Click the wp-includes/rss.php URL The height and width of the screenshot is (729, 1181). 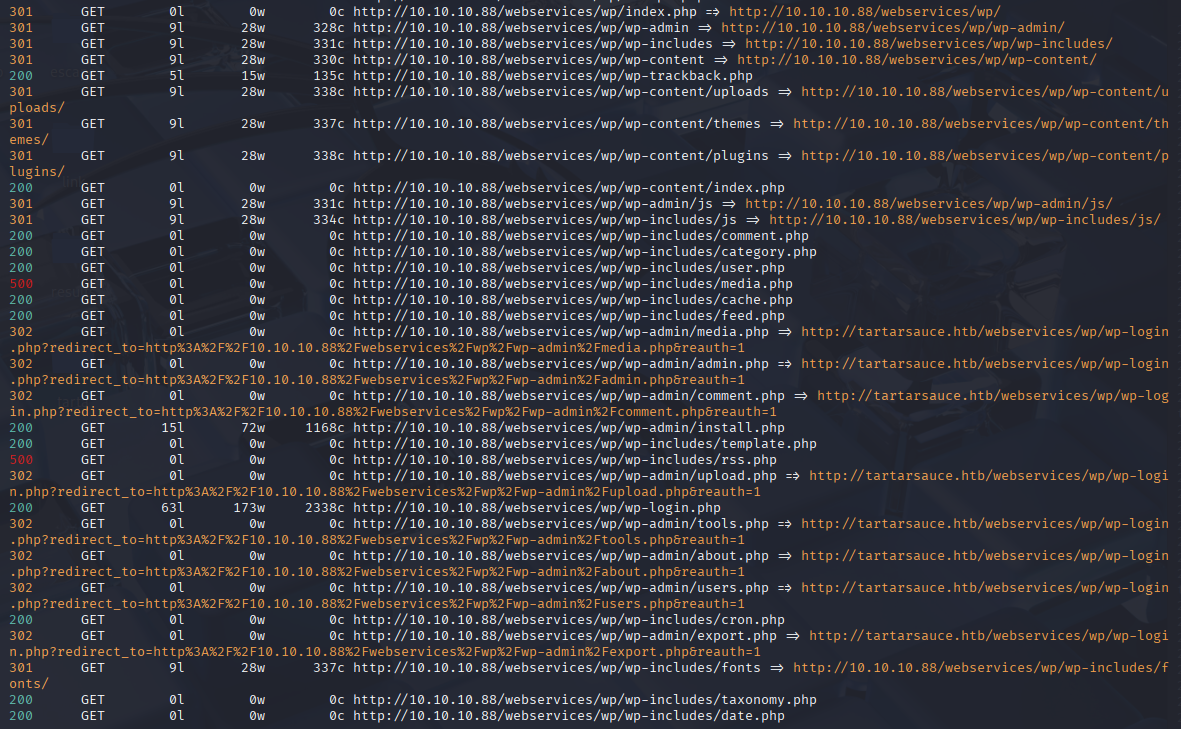565,459
